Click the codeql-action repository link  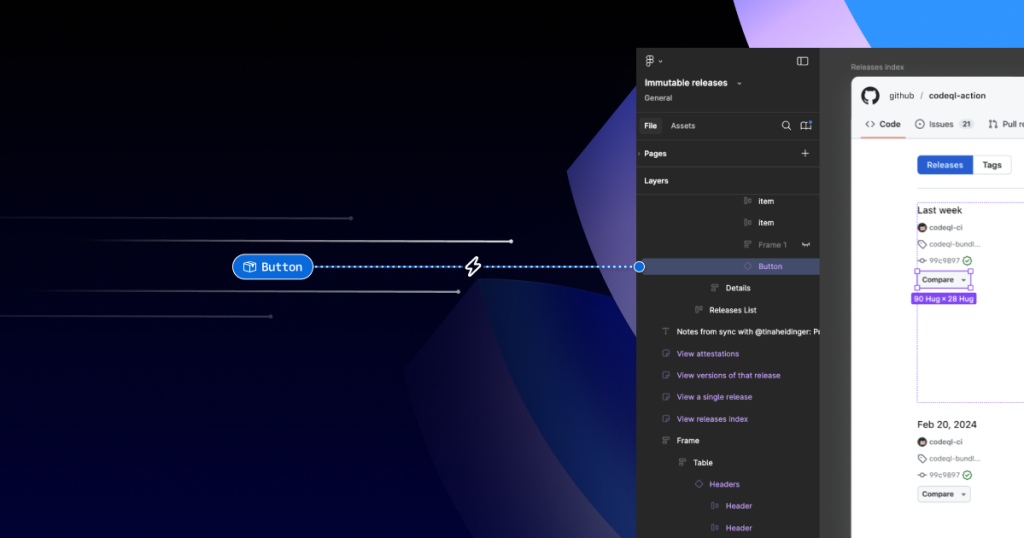pos(957,96)
